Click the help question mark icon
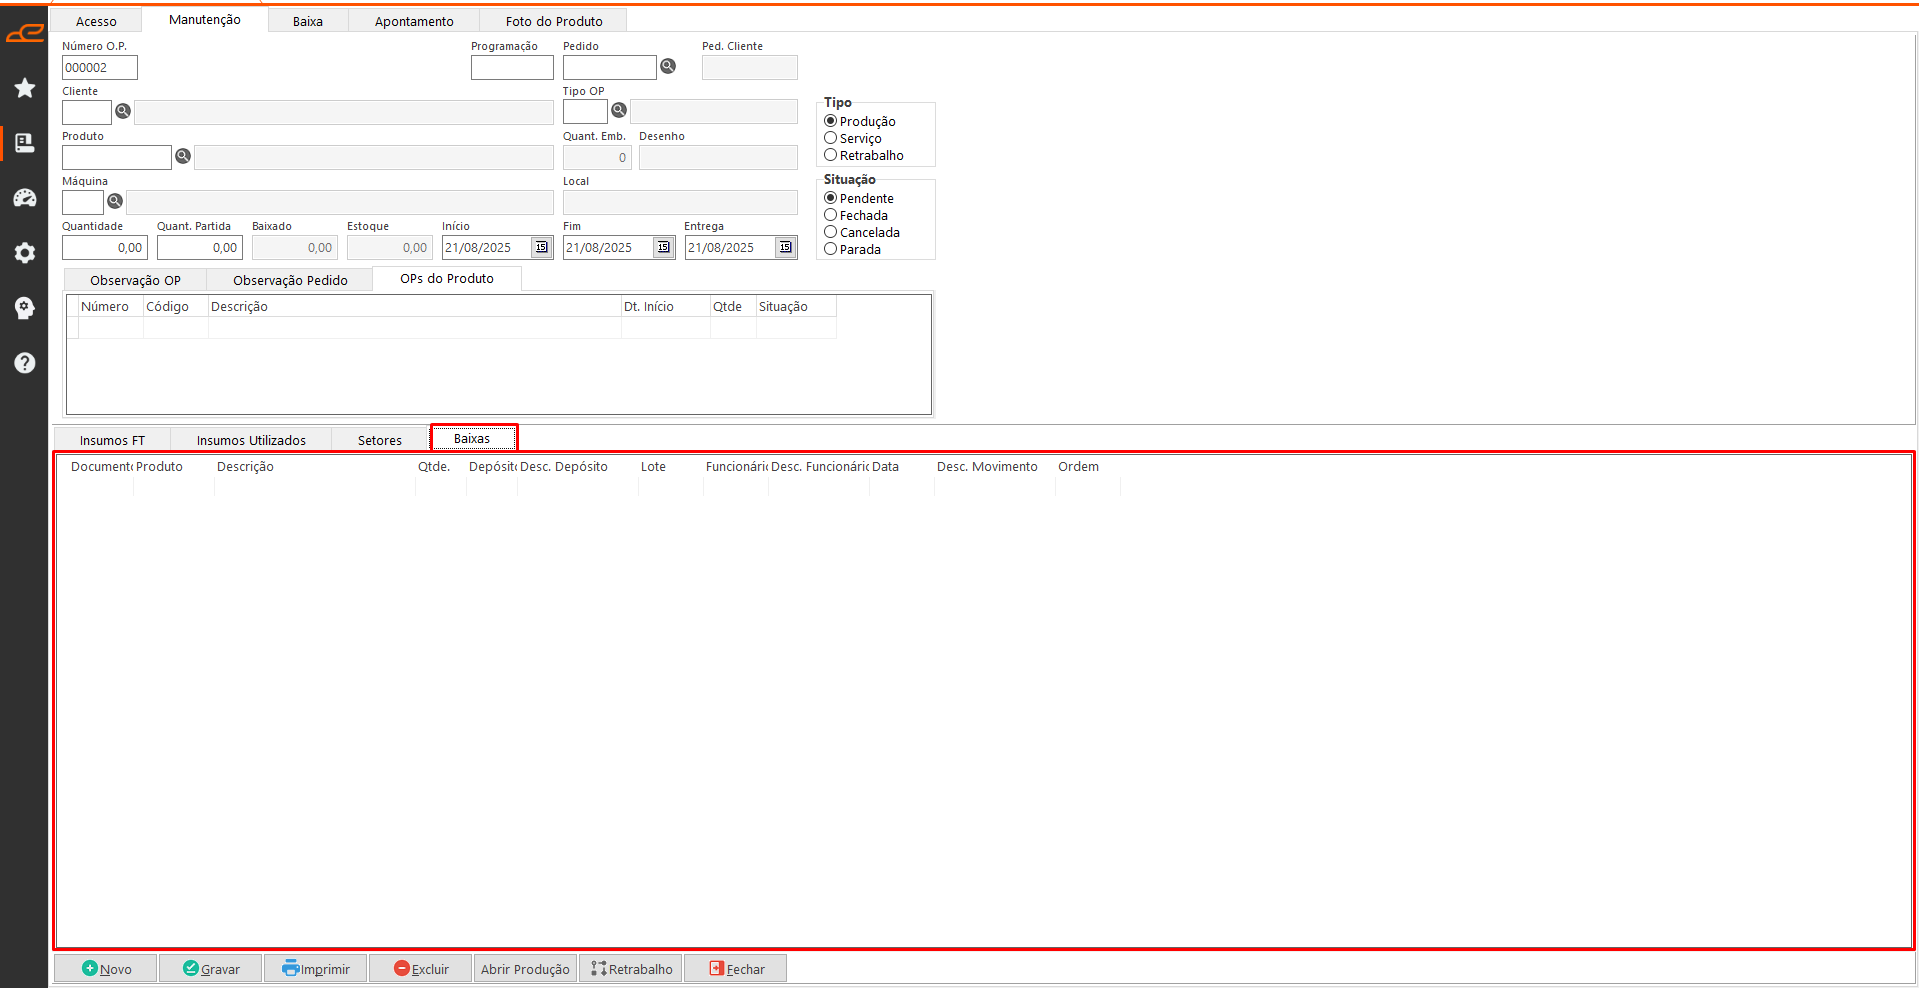This screenshot has height=988, width=1919. coord(25,363)
